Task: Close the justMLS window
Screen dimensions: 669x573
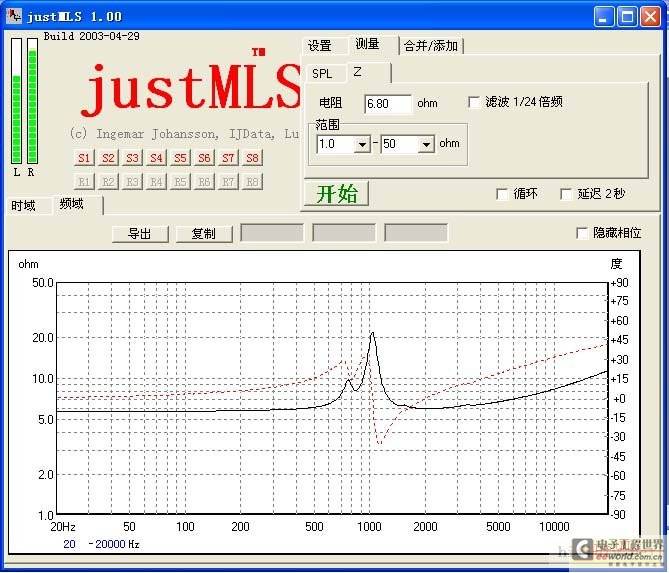Action: (x=650, y=17)
